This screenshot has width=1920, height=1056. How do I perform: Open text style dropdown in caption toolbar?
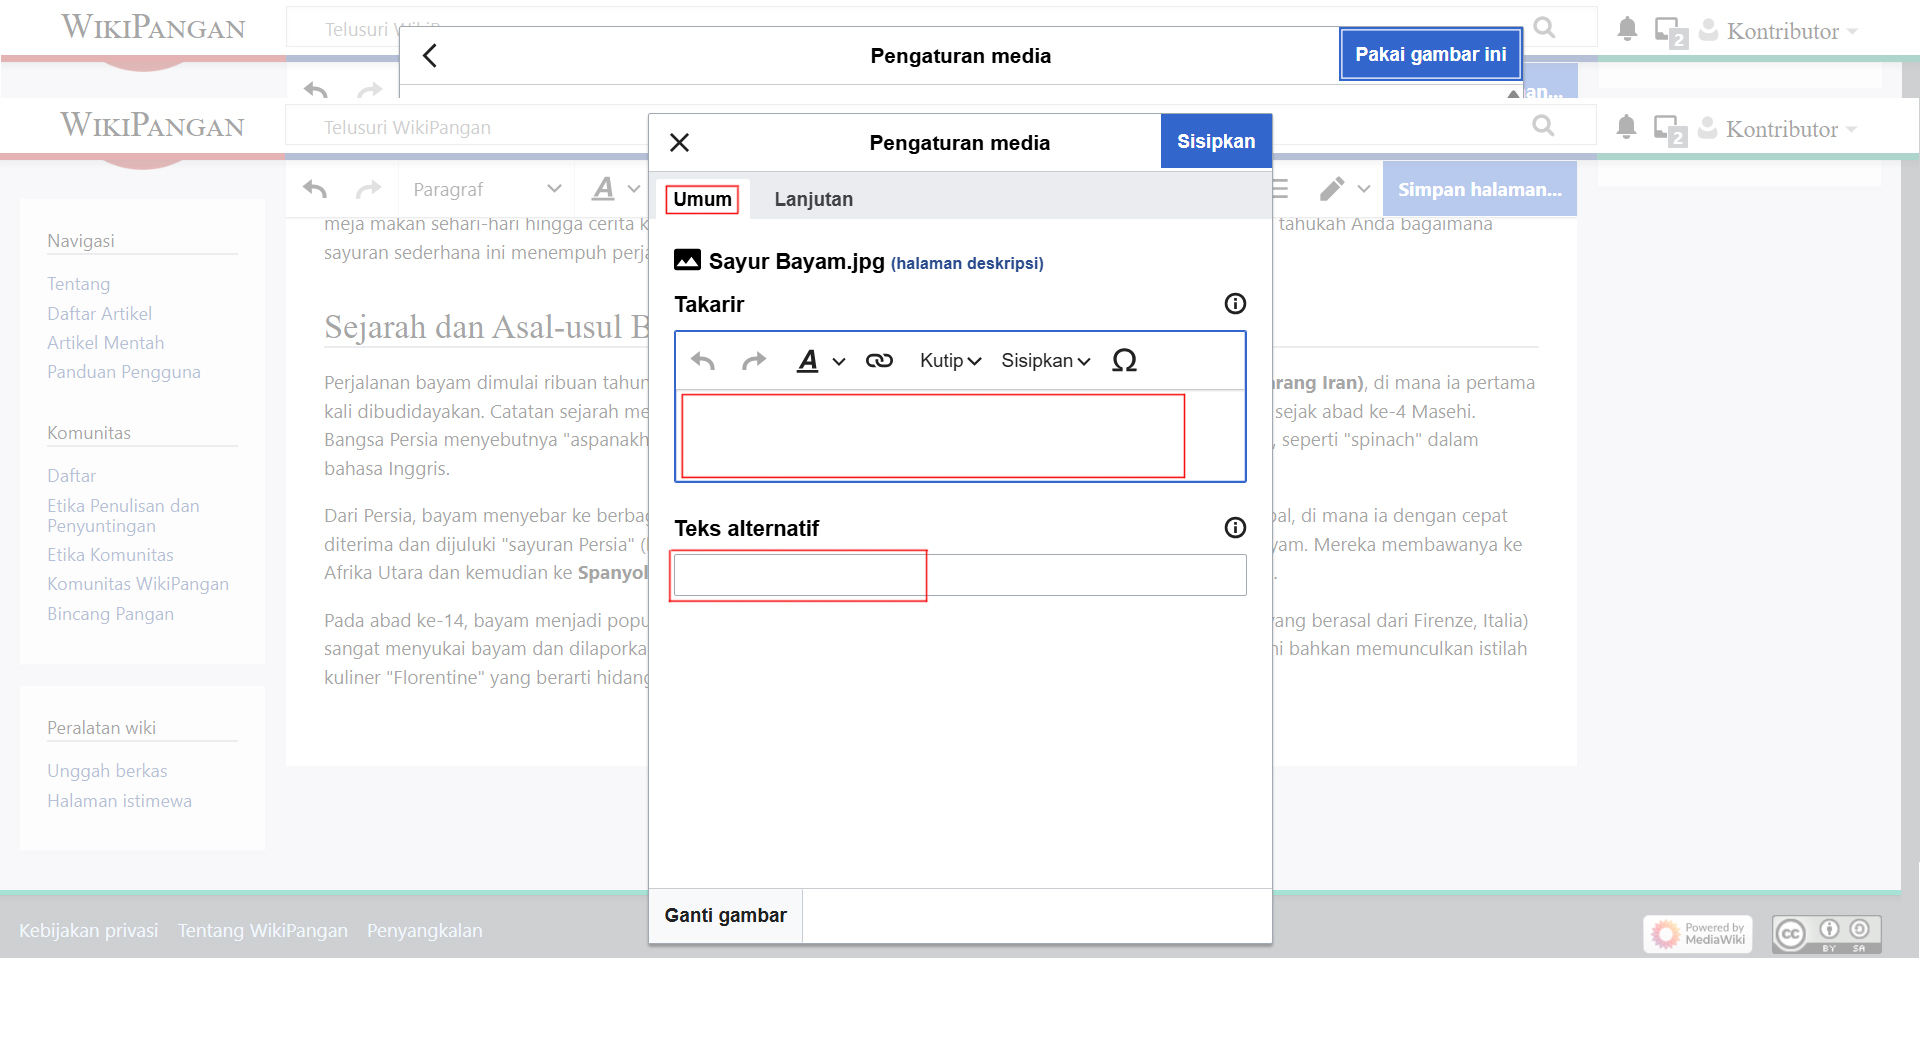click(x=820, y=361)
